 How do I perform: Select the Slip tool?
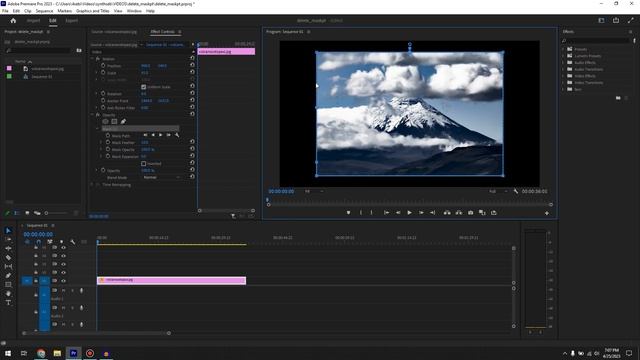8,267
